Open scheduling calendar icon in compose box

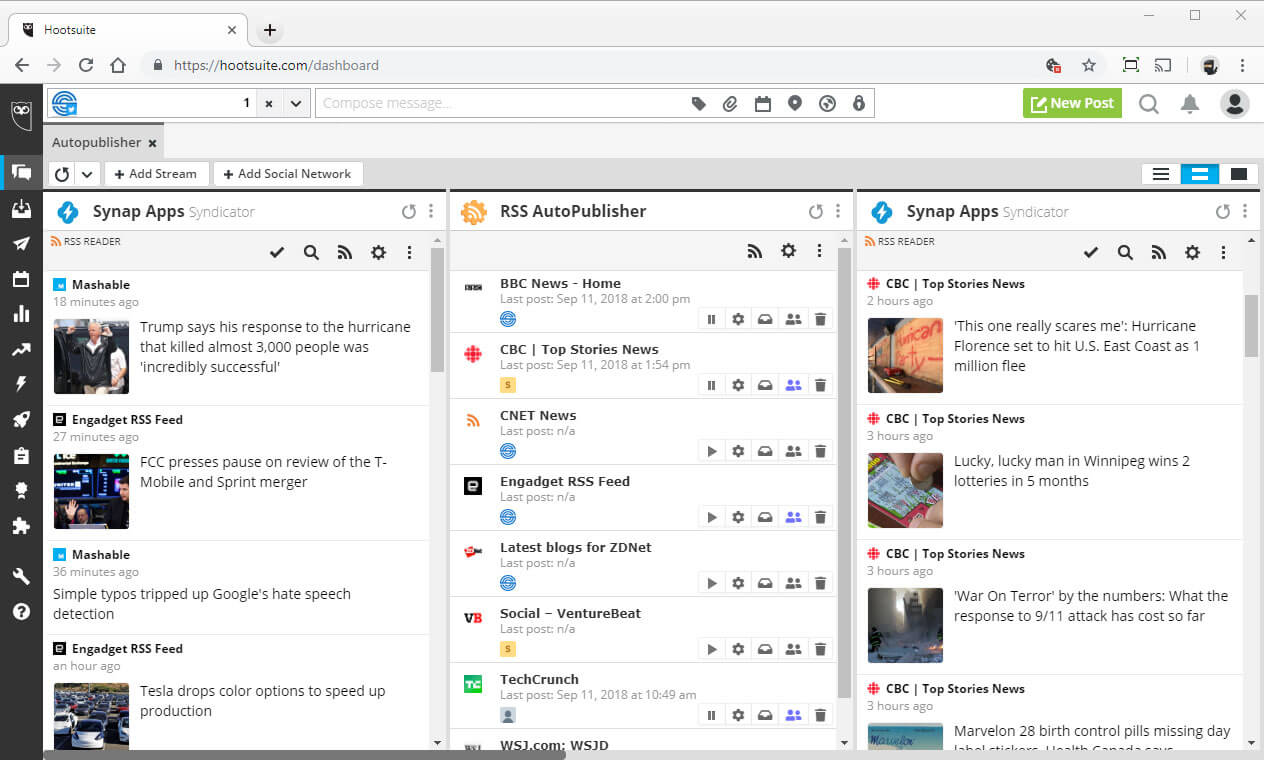pos(763,103)
